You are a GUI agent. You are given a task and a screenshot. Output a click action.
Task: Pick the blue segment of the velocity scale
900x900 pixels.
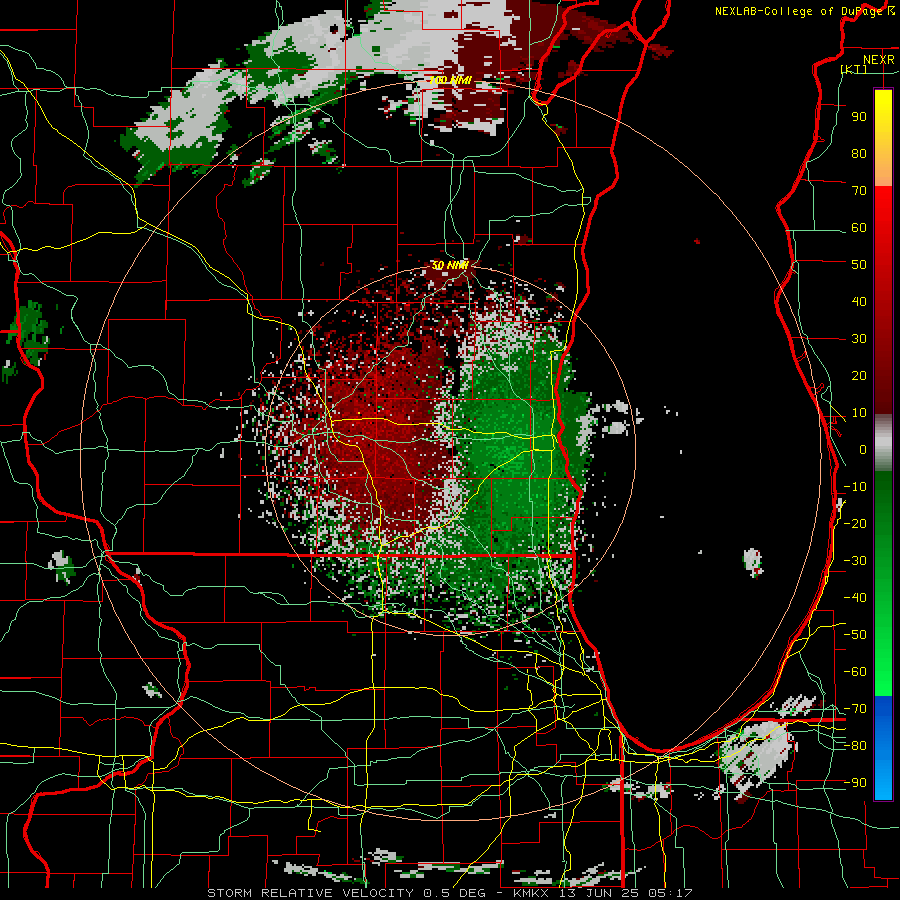[x=883, y=748]
